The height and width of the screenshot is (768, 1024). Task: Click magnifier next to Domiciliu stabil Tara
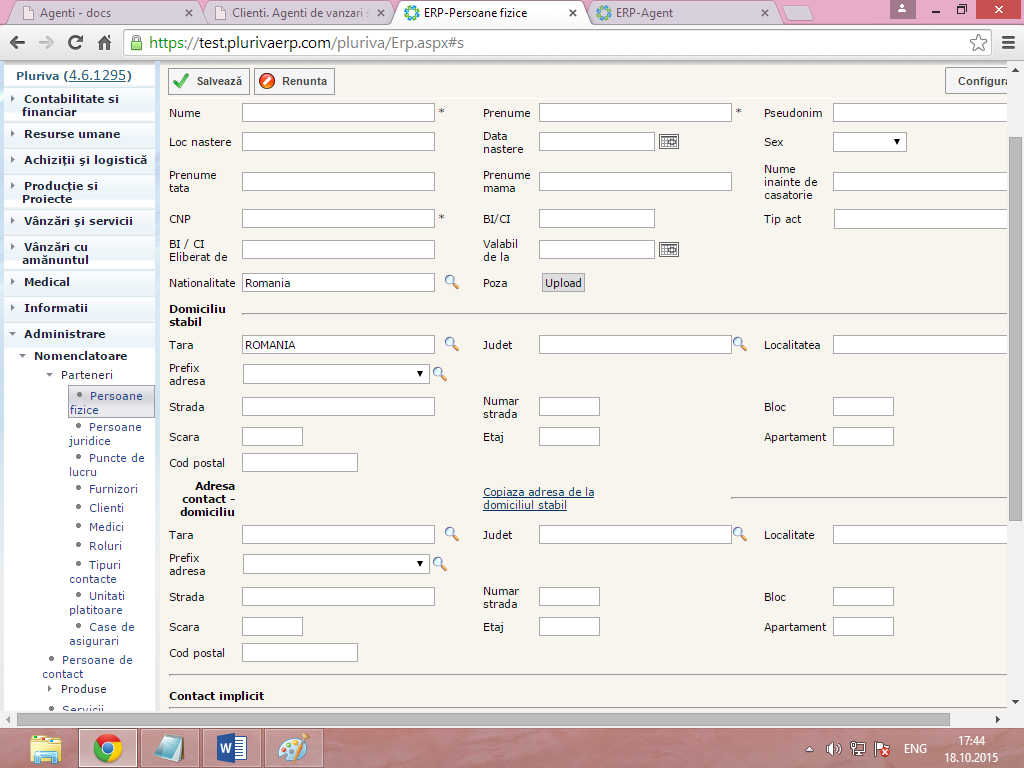point(451,344)
